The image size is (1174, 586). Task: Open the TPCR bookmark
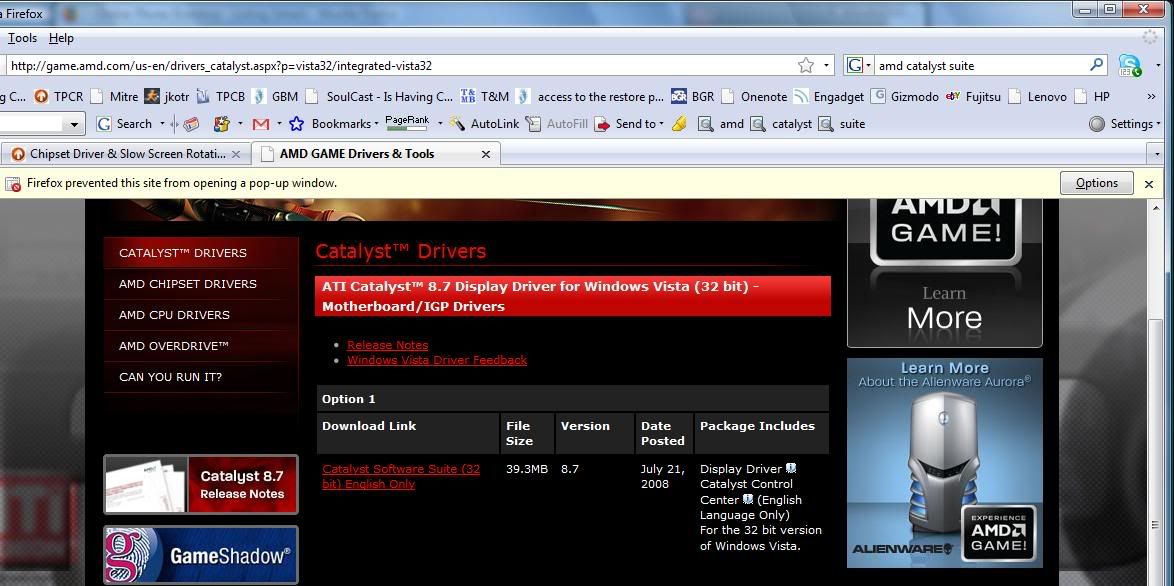(x=59, y=97)
